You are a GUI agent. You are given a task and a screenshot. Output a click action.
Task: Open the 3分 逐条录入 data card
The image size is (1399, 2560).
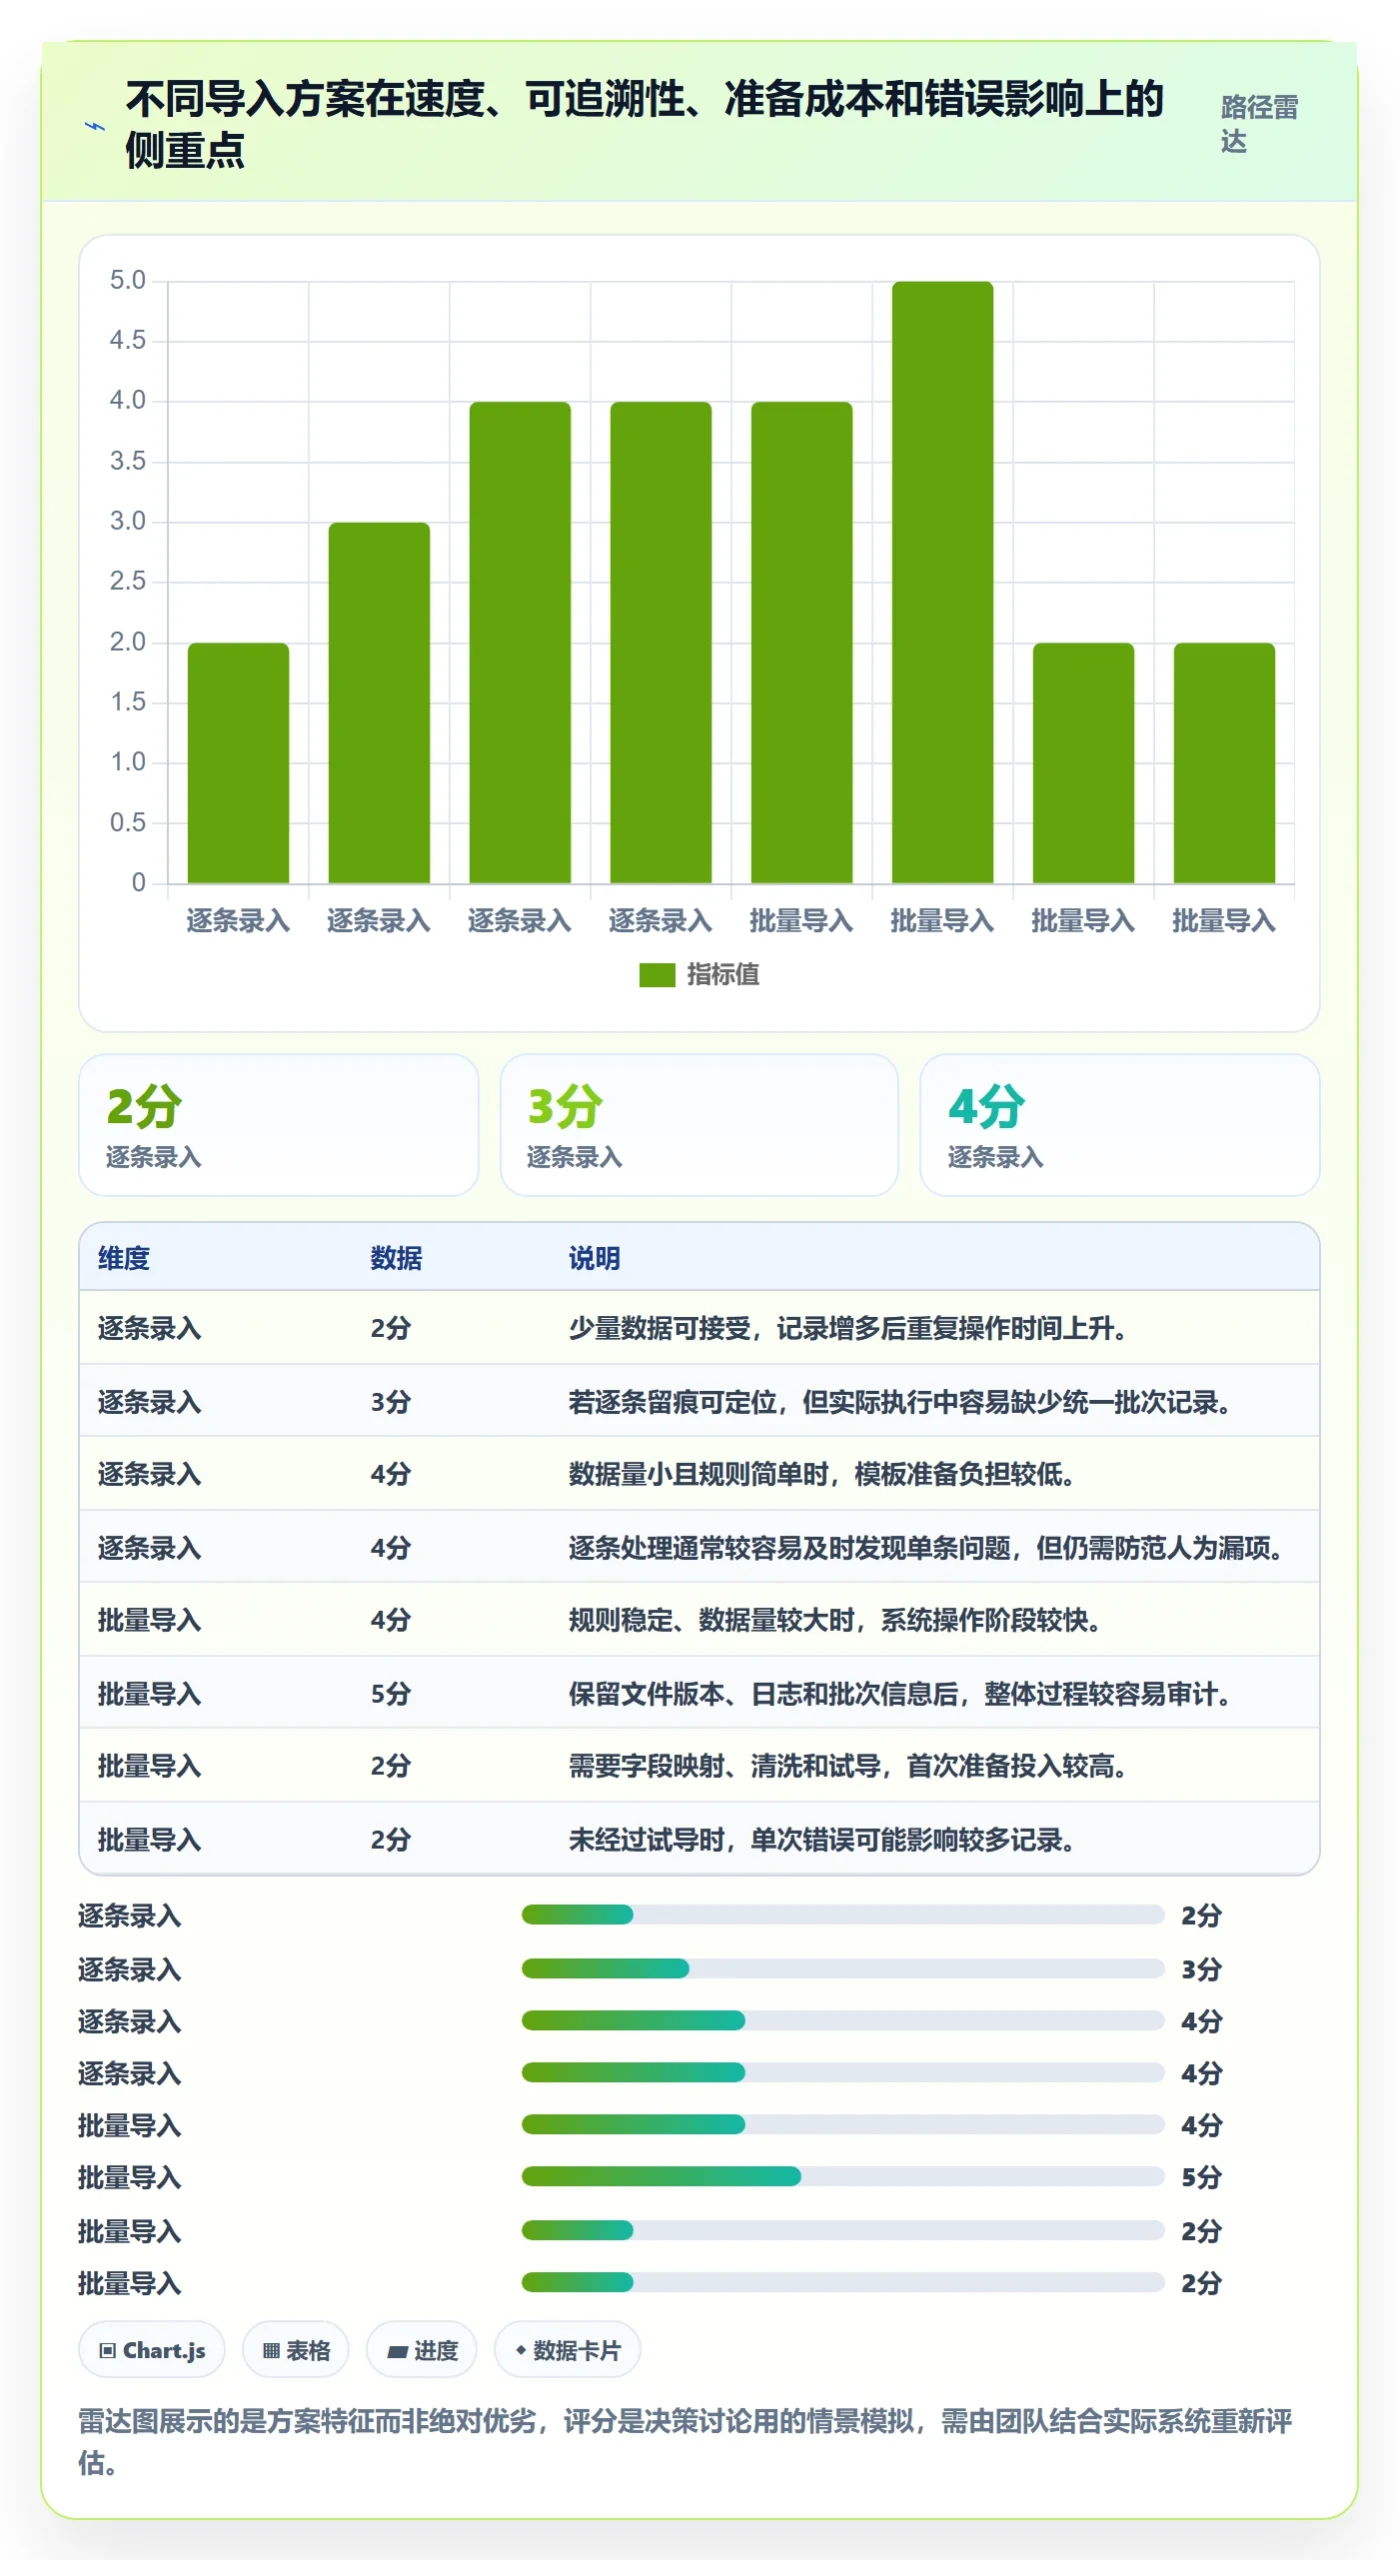(699, 1125)
